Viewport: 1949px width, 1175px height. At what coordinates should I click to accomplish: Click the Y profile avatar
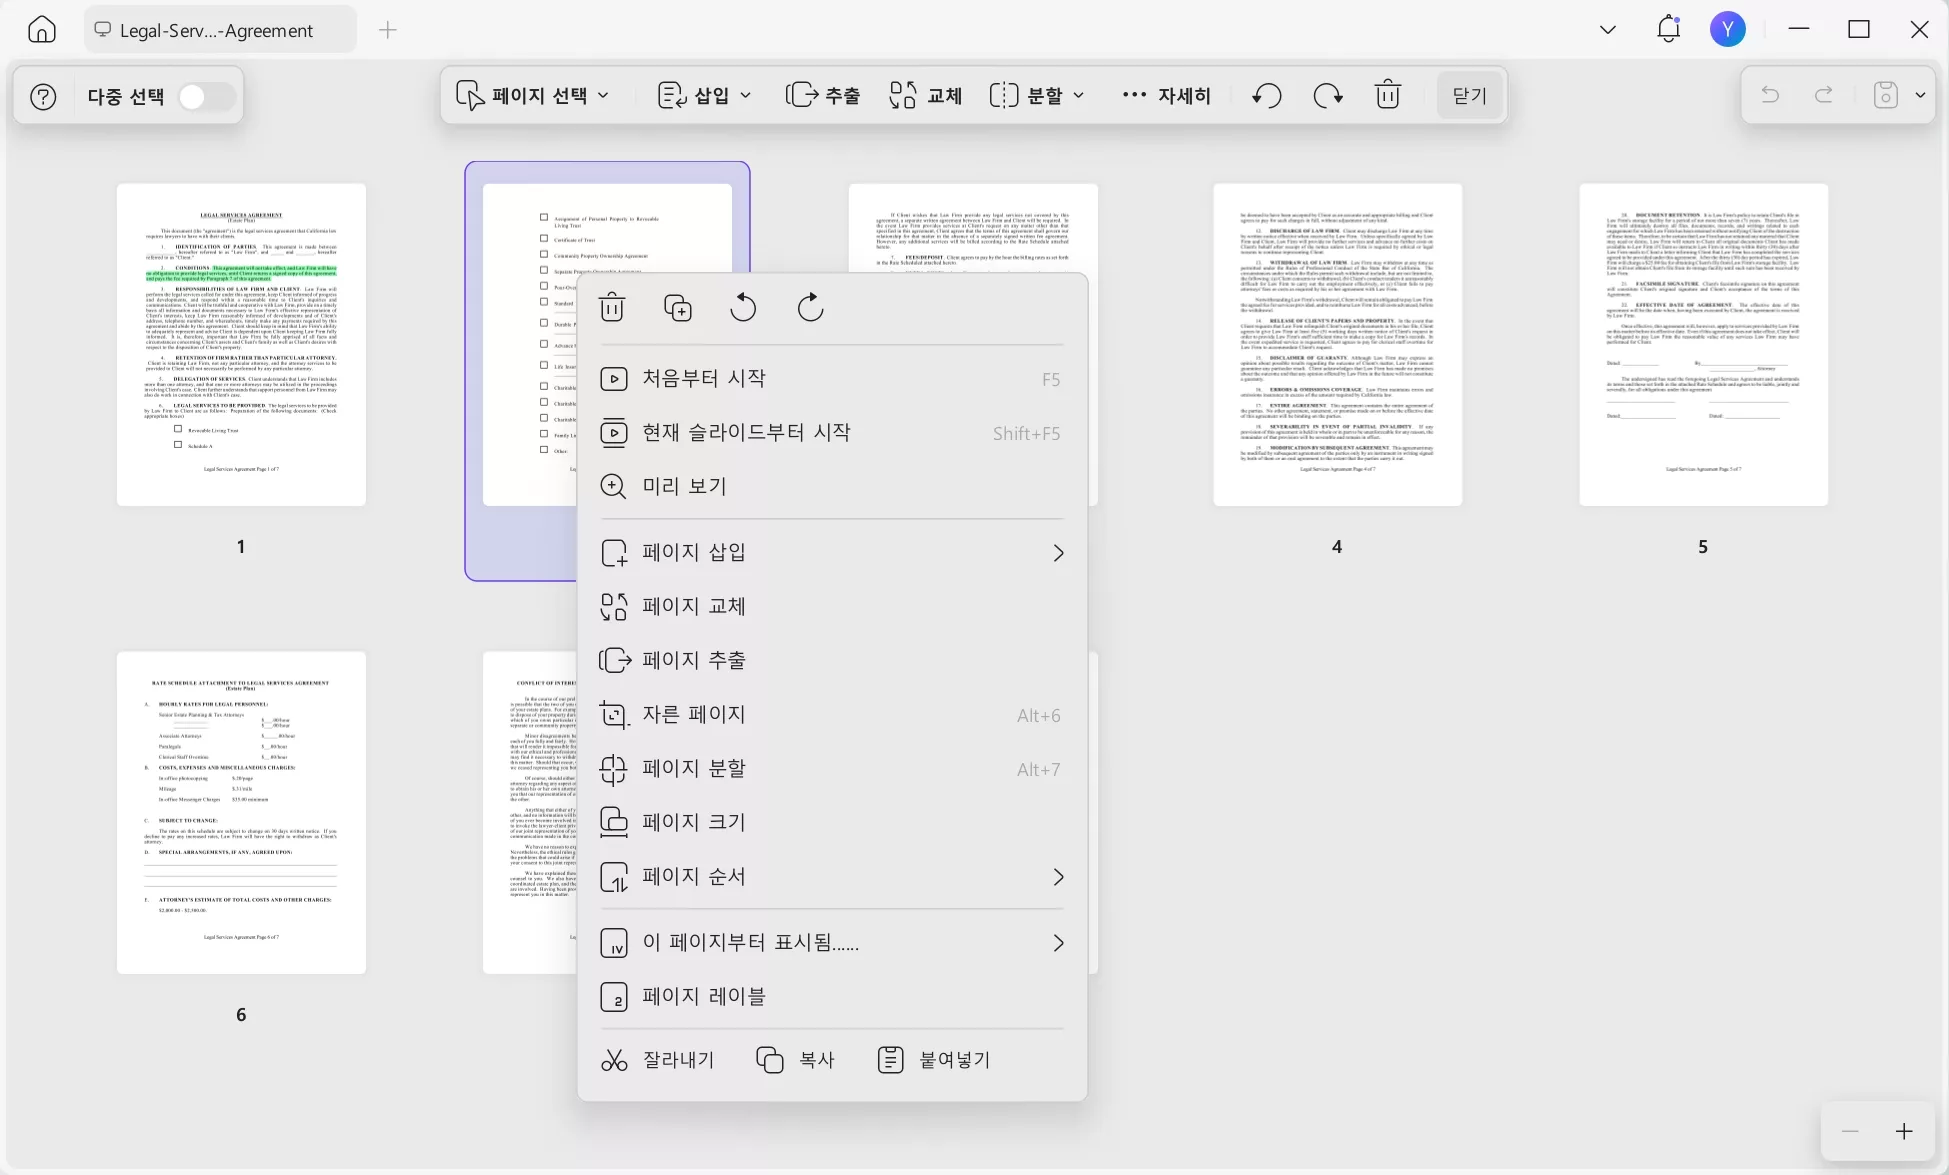point(1729,29)
